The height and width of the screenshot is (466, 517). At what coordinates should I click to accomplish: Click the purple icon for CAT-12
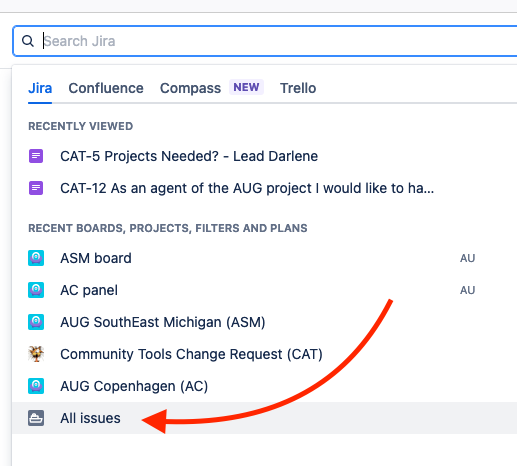pyautogui.click(x=36, y=188)
